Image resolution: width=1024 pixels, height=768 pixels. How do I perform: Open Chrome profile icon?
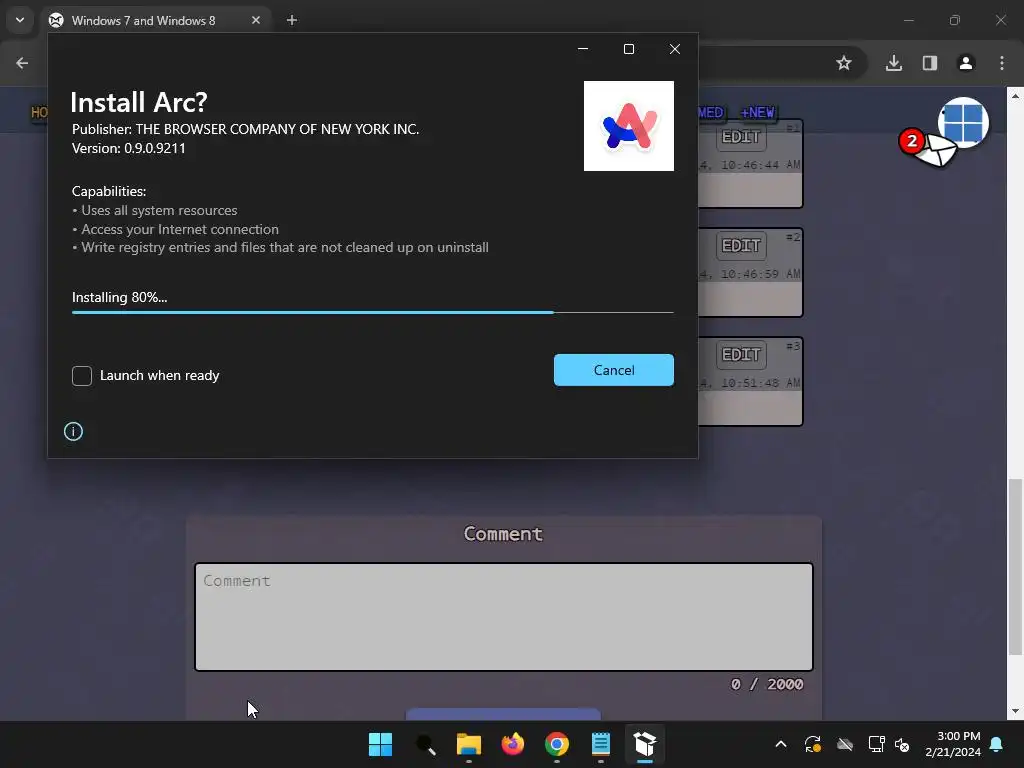click(x=965, y=63)
